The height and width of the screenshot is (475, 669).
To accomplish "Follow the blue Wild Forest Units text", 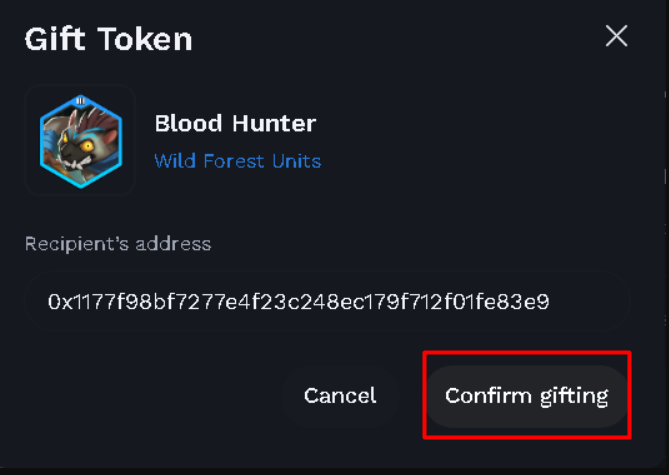I will click(x=238, y=161).
